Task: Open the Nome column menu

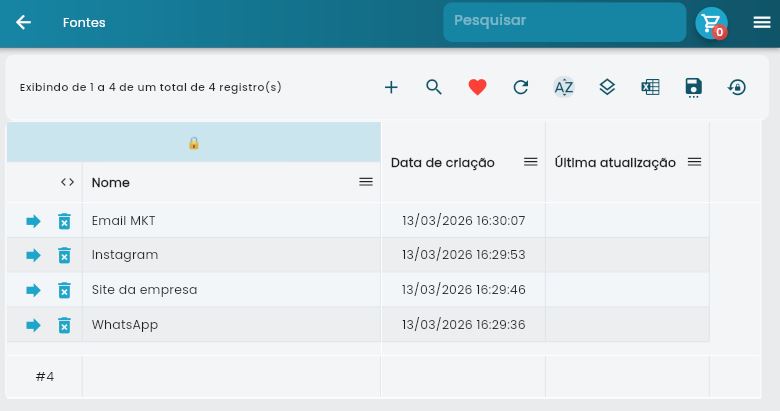Action: point(366,182)
